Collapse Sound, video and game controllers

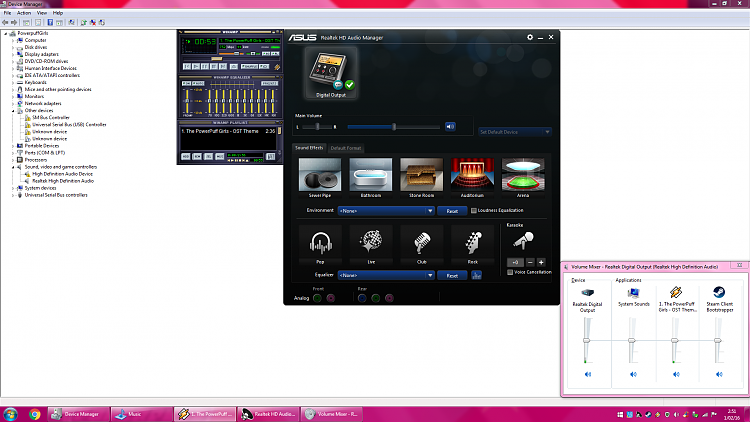[13, 167]
